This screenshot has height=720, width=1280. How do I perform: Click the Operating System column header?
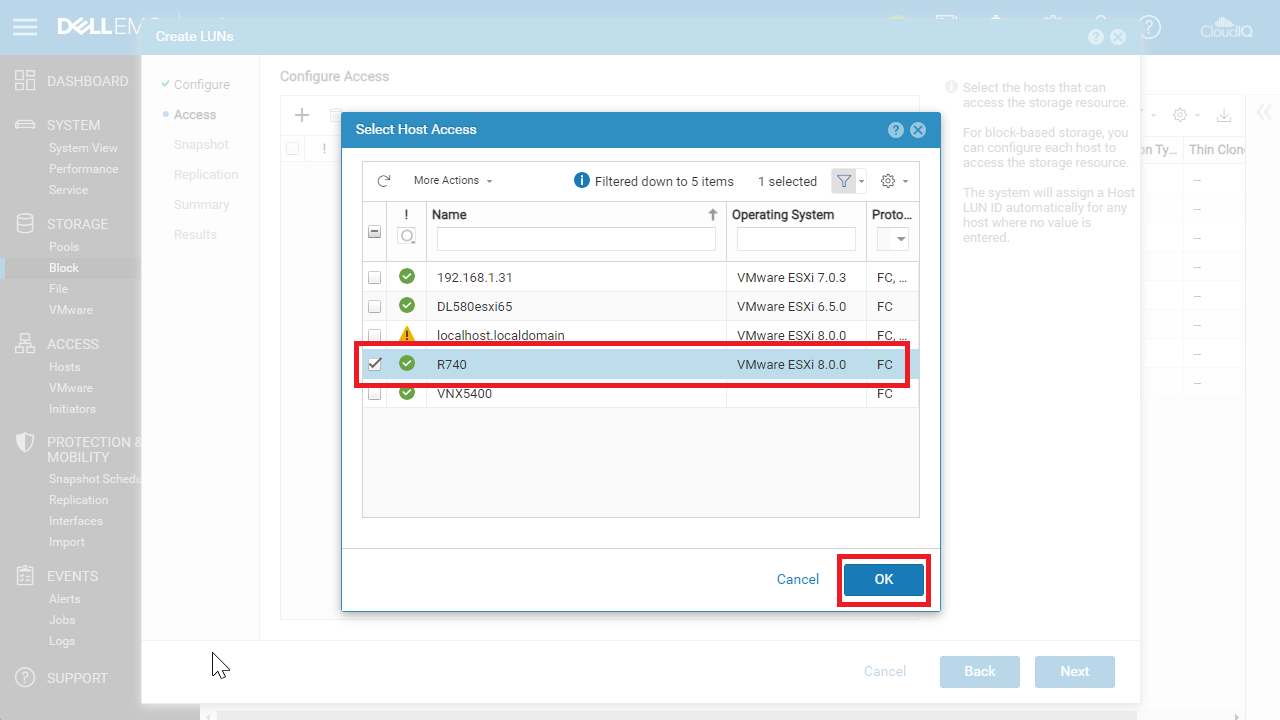pyautogui.click(x=783, y=215)
